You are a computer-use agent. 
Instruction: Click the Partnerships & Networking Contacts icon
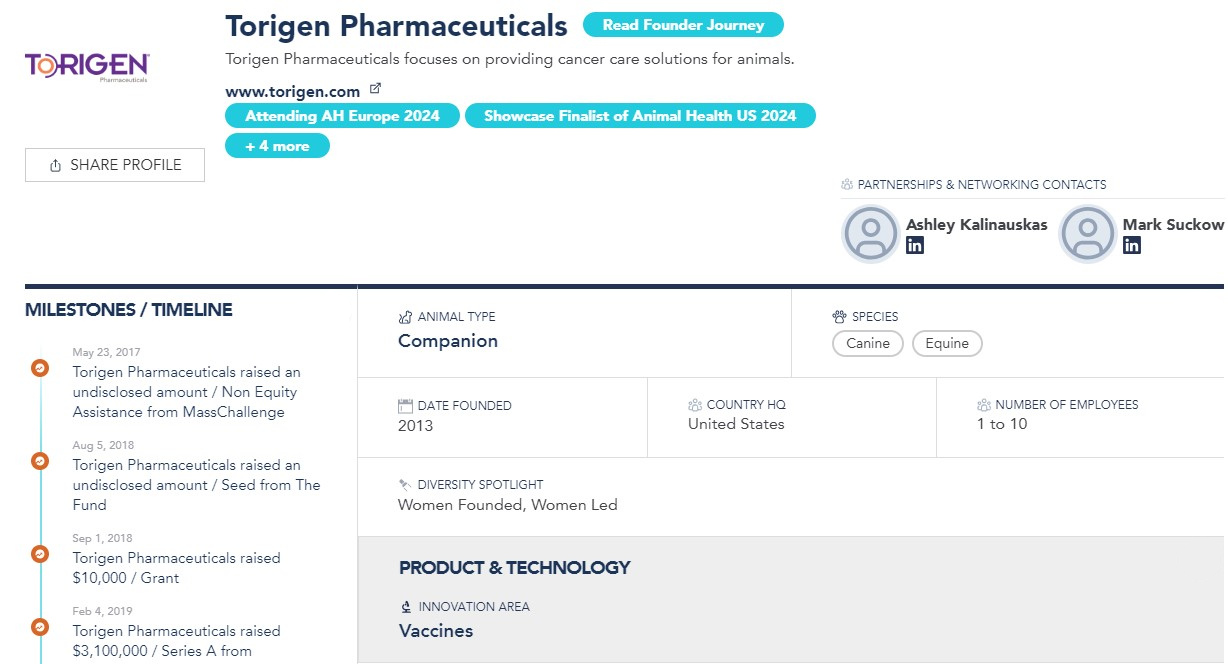pyautogui.click(x=847, y=185)
